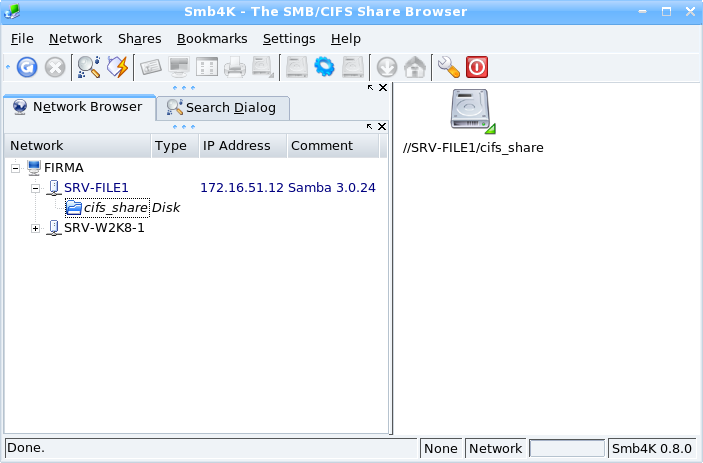Click the magnifier search network toolbar icon
703x463 pixels.
[x=89, y=67]
